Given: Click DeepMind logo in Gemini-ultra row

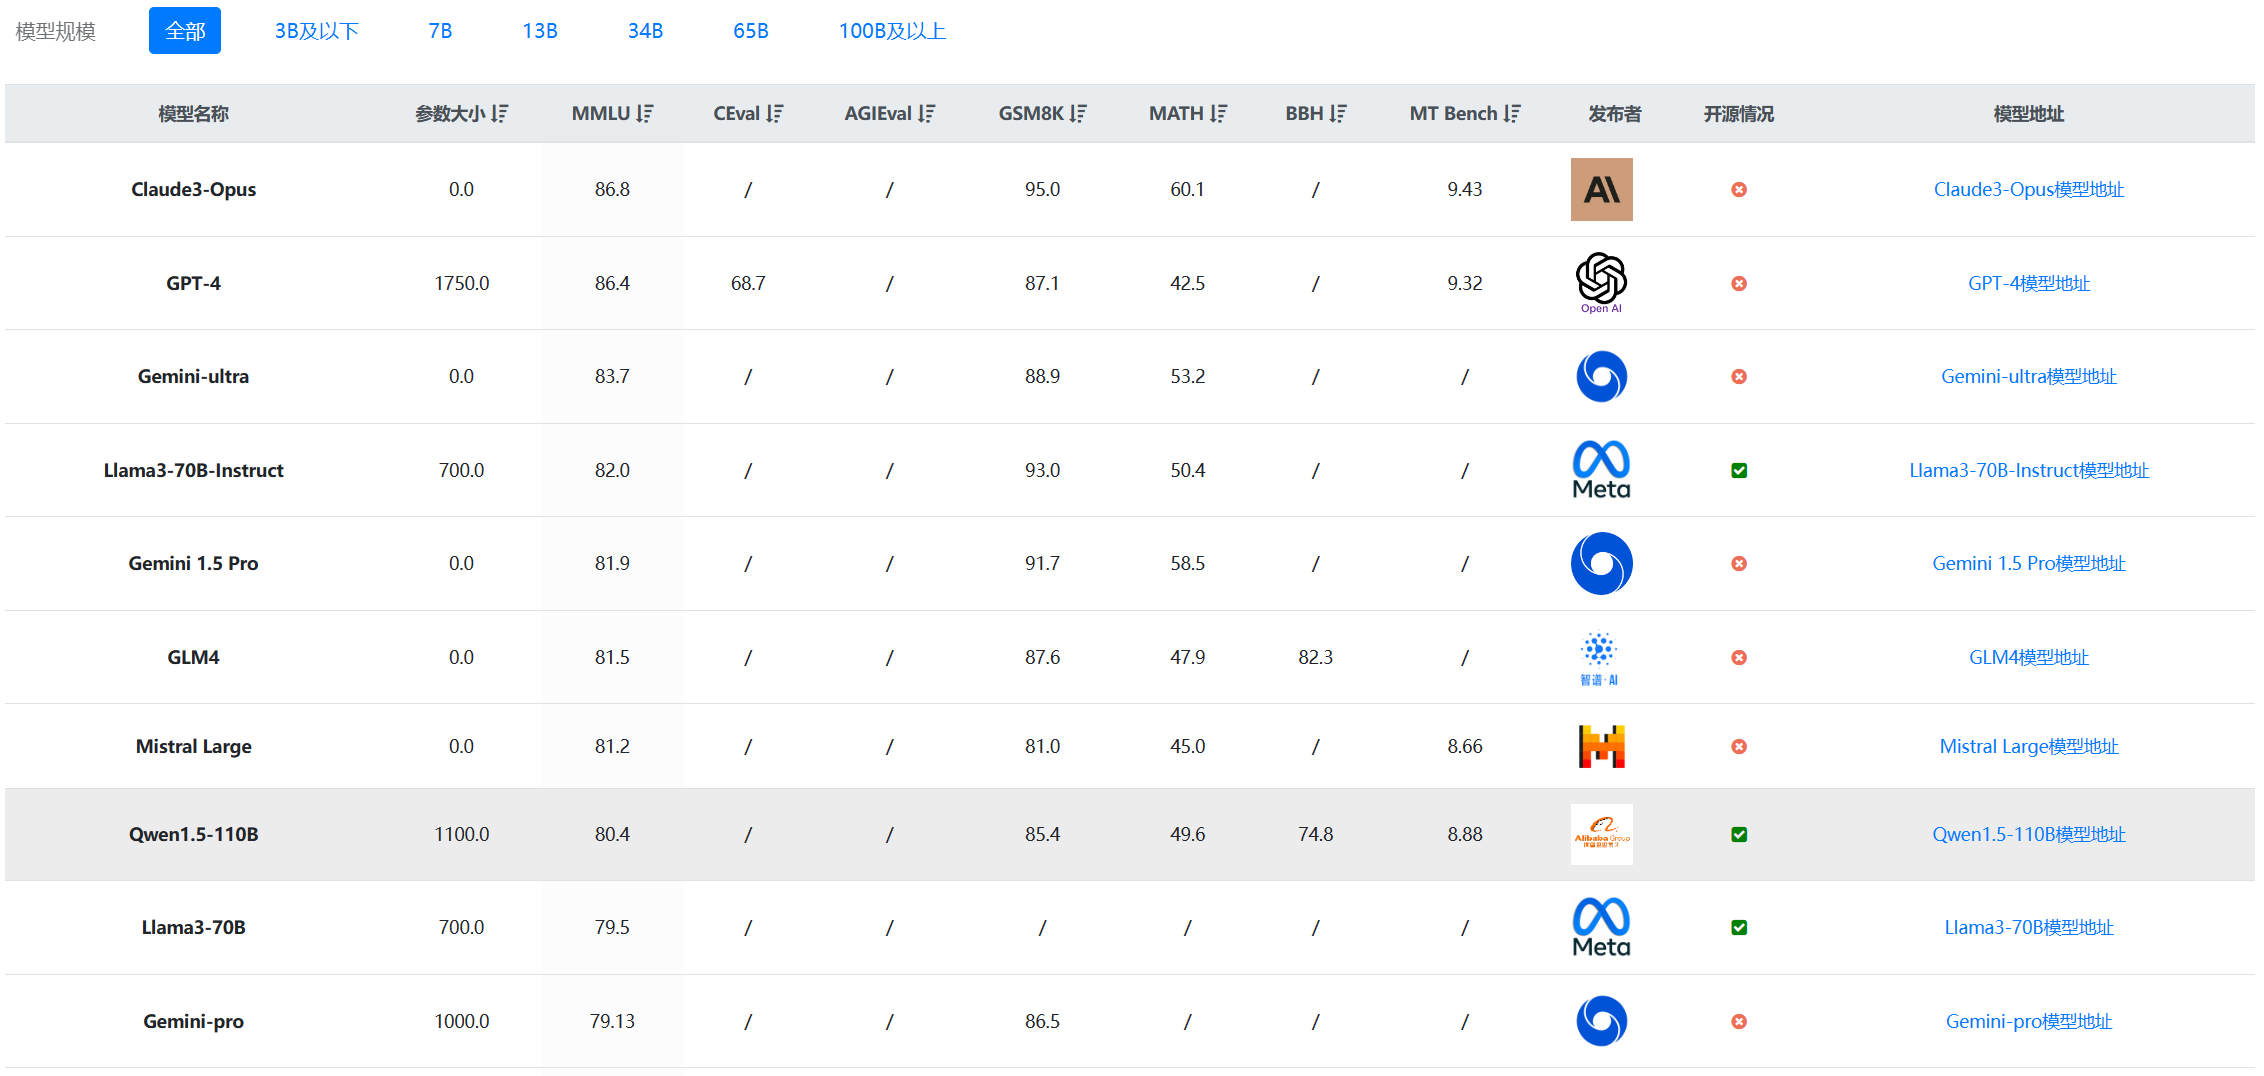Looking at the screenshot, I should tap(1602, 376).
